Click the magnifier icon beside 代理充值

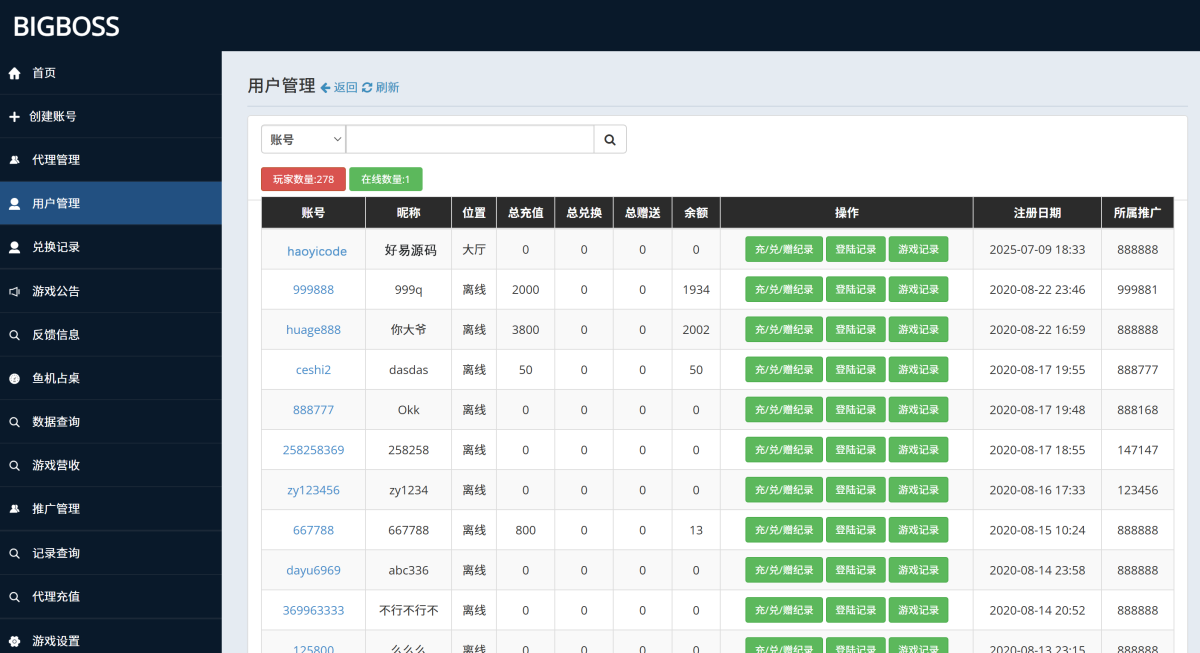pyautogui.click(x=15, y=597)
